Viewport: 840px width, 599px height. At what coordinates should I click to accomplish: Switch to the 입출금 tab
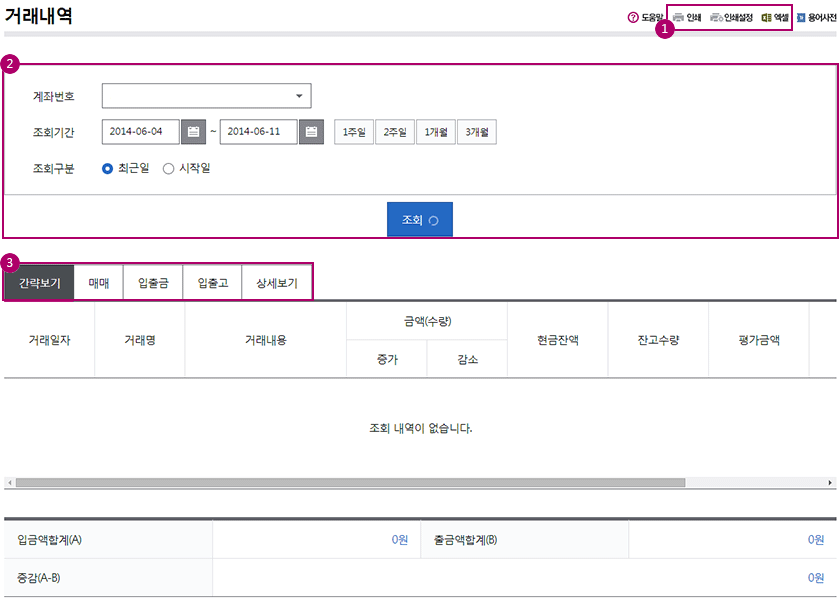click(153, 283)
